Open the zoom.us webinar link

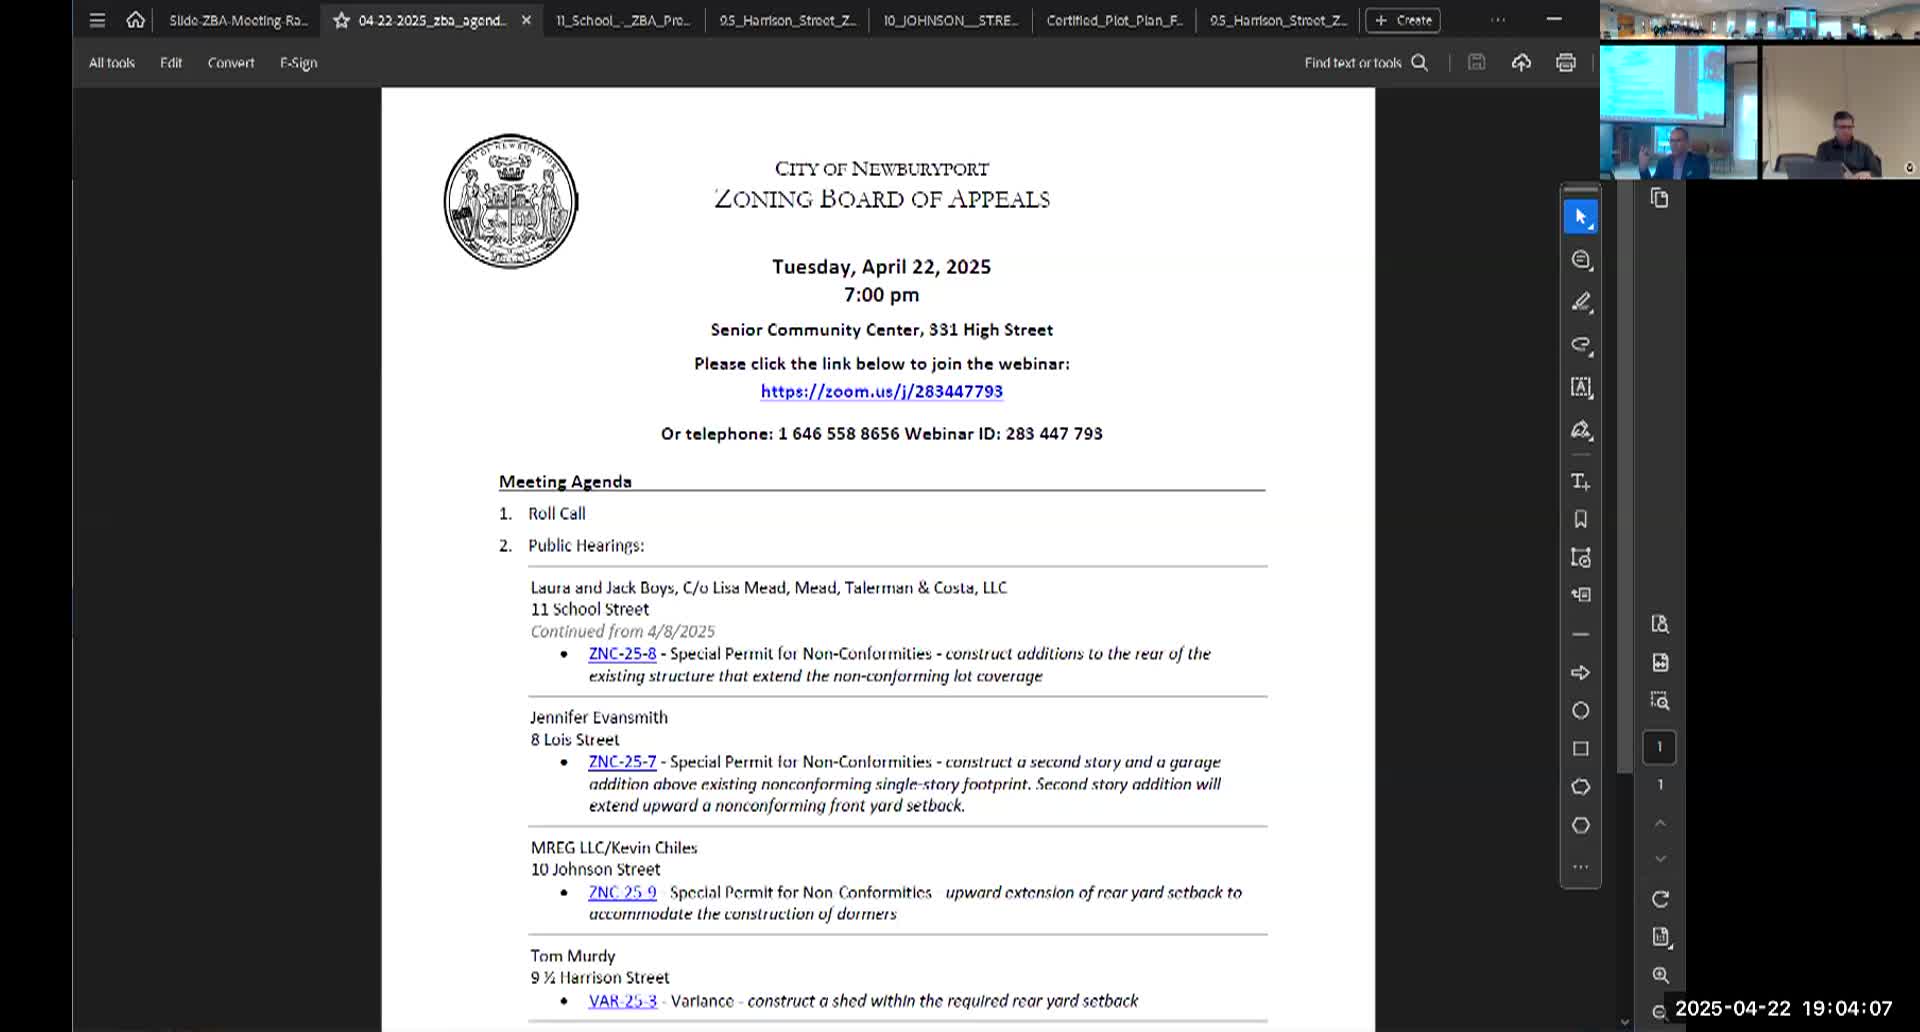click(881, 391)
